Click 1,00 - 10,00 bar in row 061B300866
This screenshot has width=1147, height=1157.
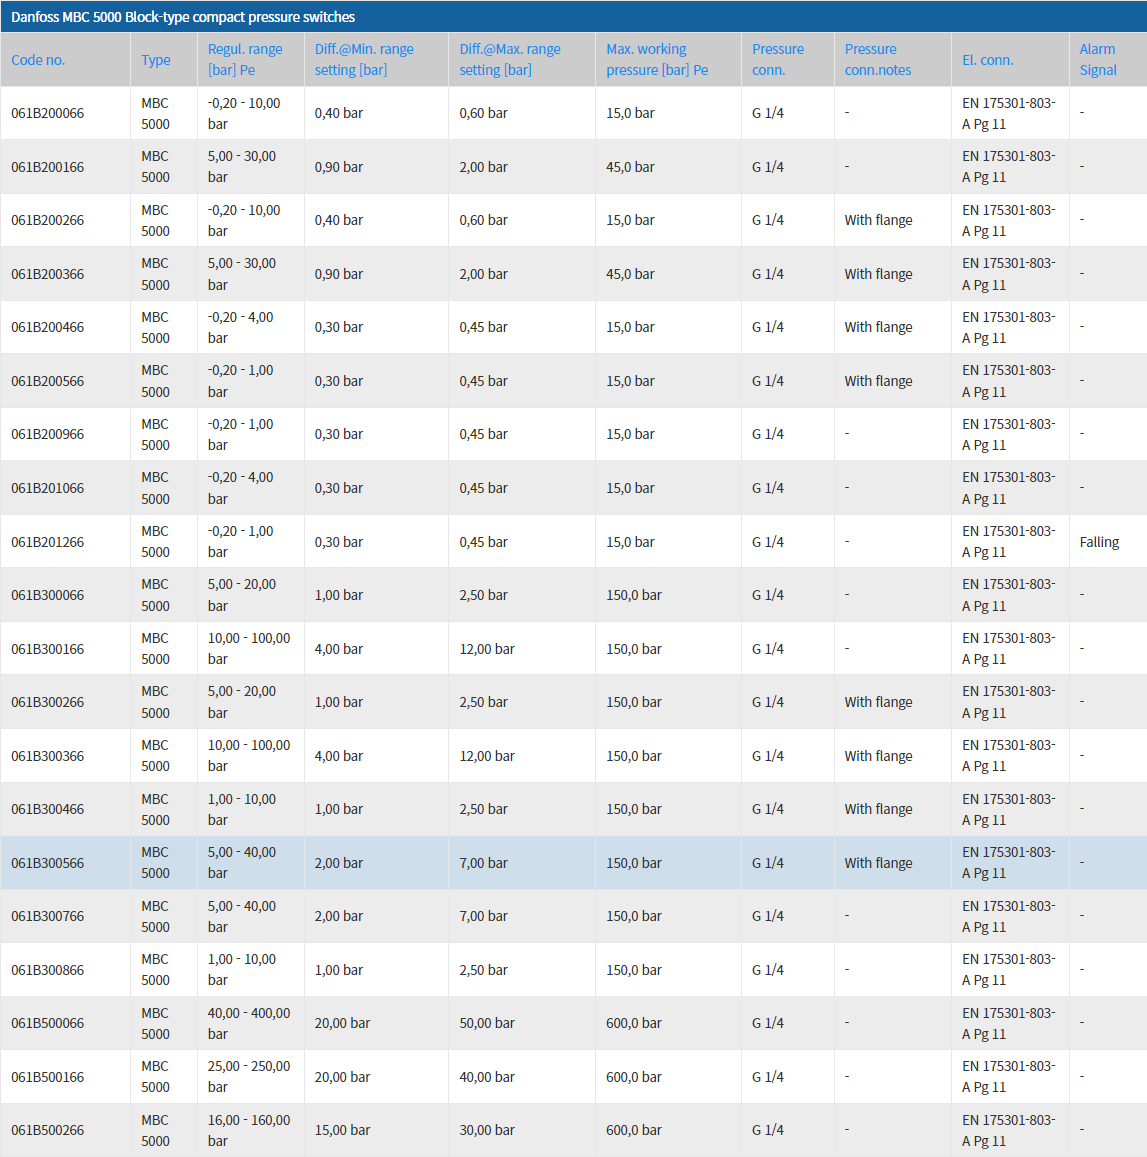click(241, 970)
